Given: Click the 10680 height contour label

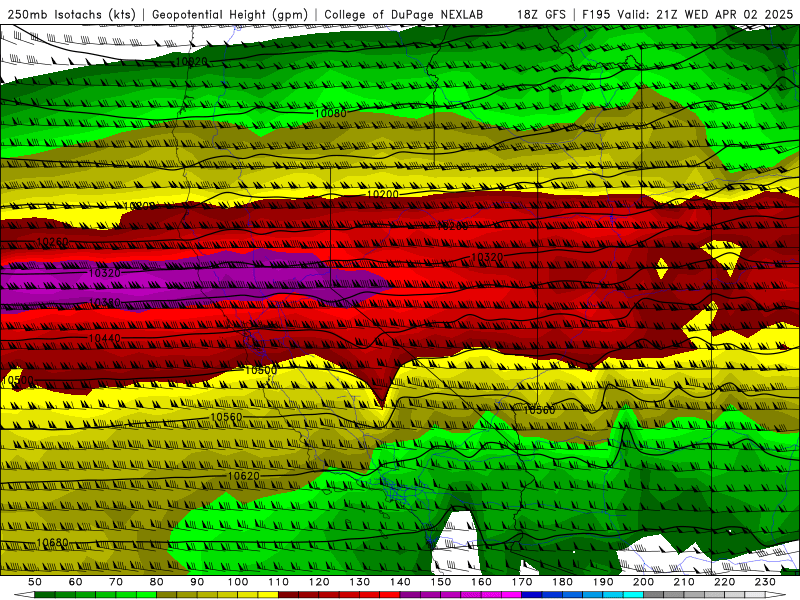Looking at the screenshot, I should tap(53, 542).
